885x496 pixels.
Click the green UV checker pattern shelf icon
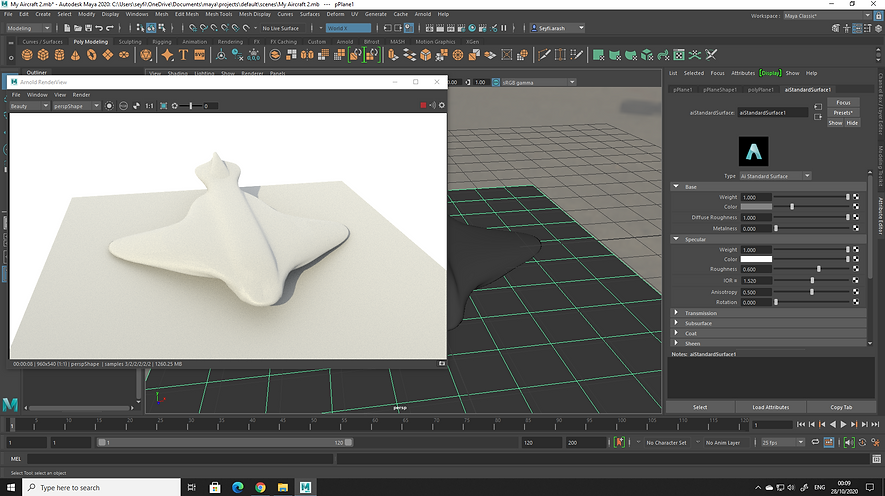pos(679,55)
